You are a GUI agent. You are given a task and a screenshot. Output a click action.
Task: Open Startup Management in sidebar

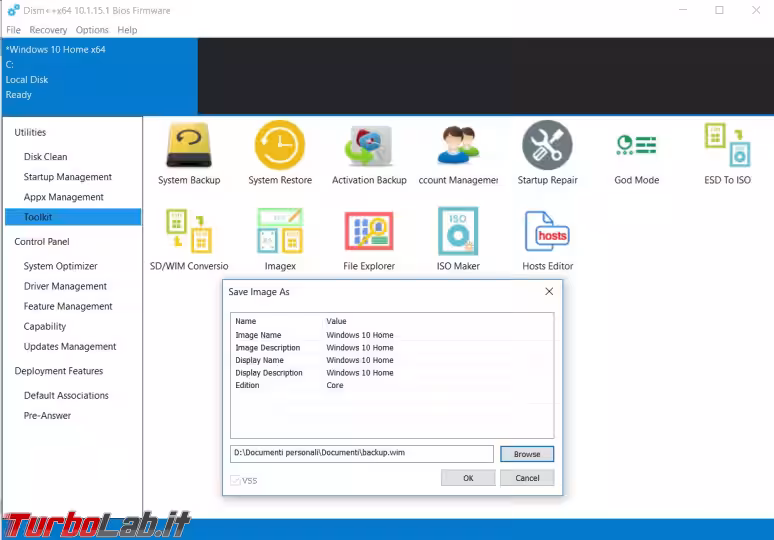click(68, 177)
